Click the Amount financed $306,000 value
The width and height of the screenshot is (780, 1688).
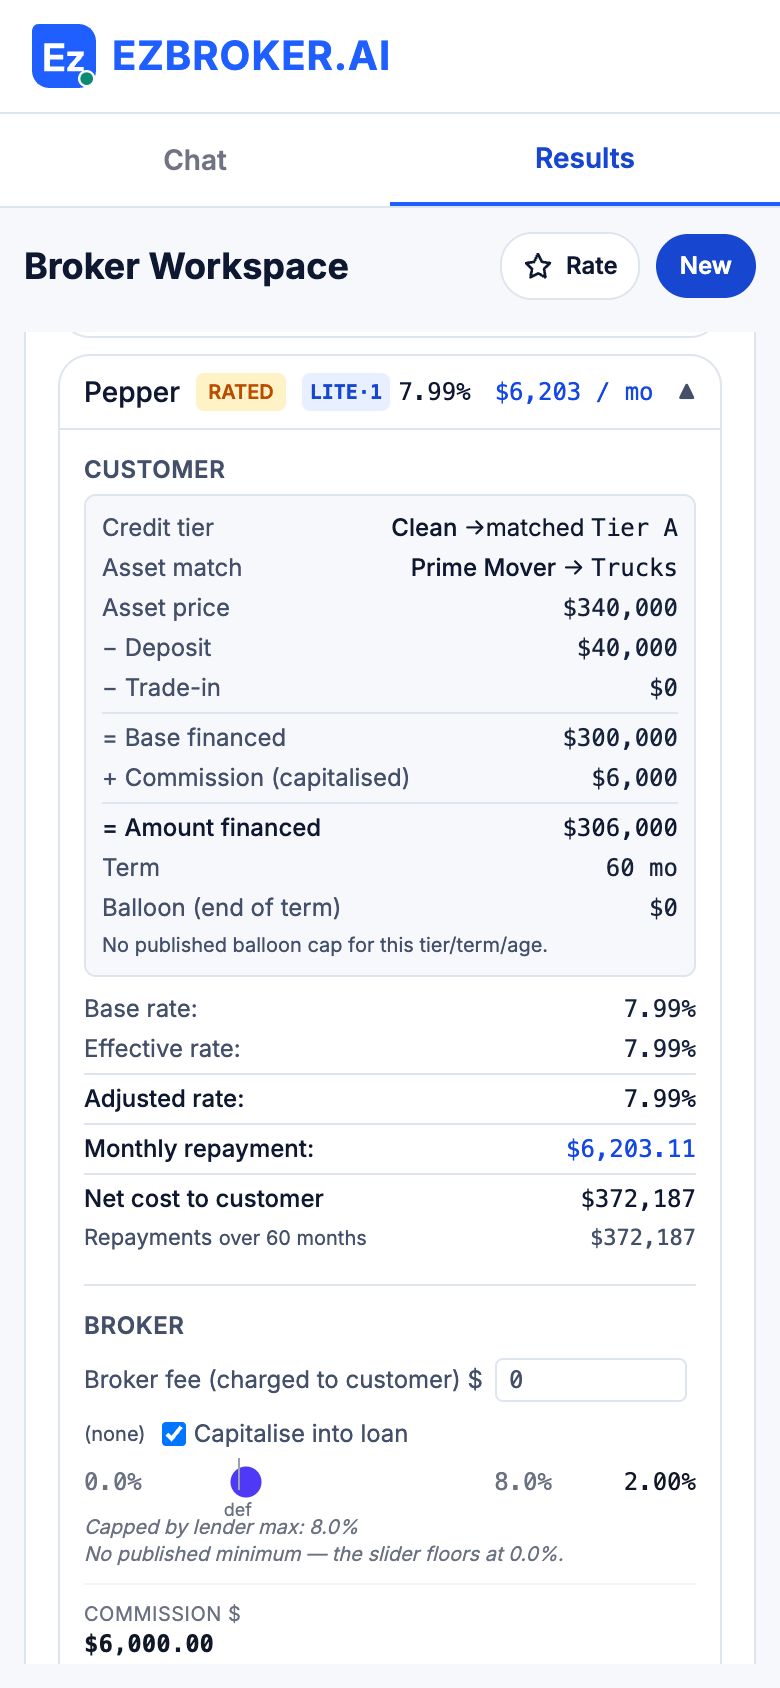[x=620, y=828]
